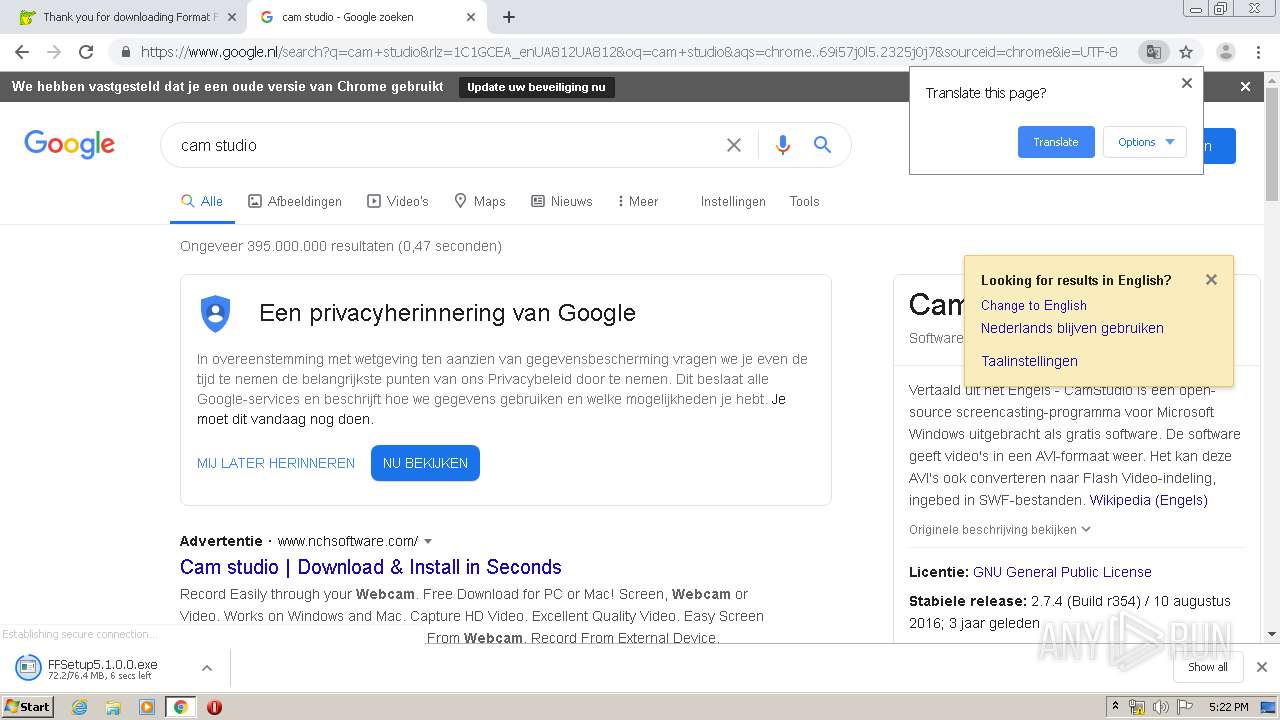Choose MIJ LATER HERINNEREN
Image resolution: width=1280 pixels, height=720 pixels.
point(276,463)
